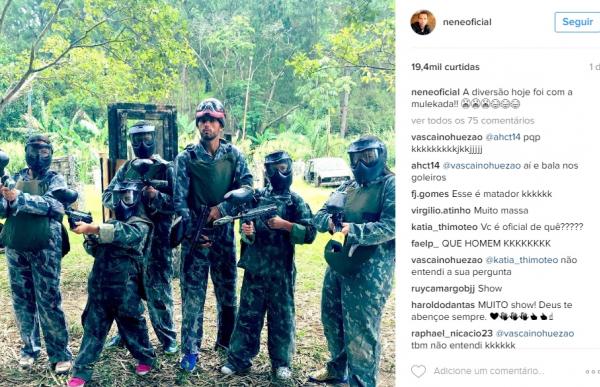
Task: Open commenter faelp_ profile
Action: pos(425,243)
